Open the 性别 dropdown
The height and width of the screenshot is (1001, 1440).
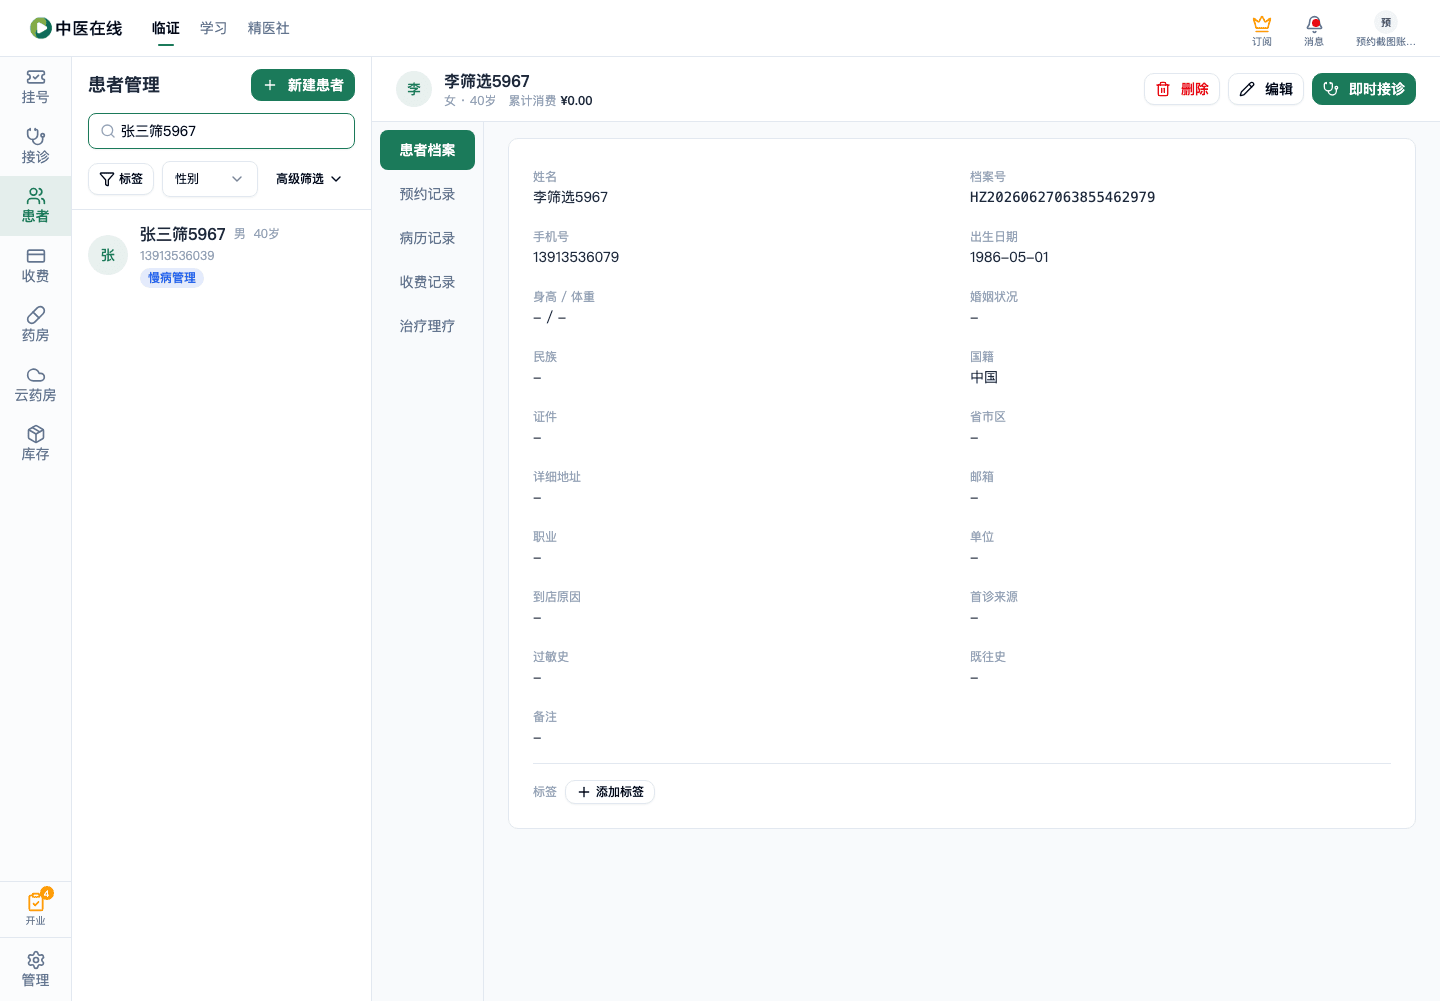click(210, 179)
